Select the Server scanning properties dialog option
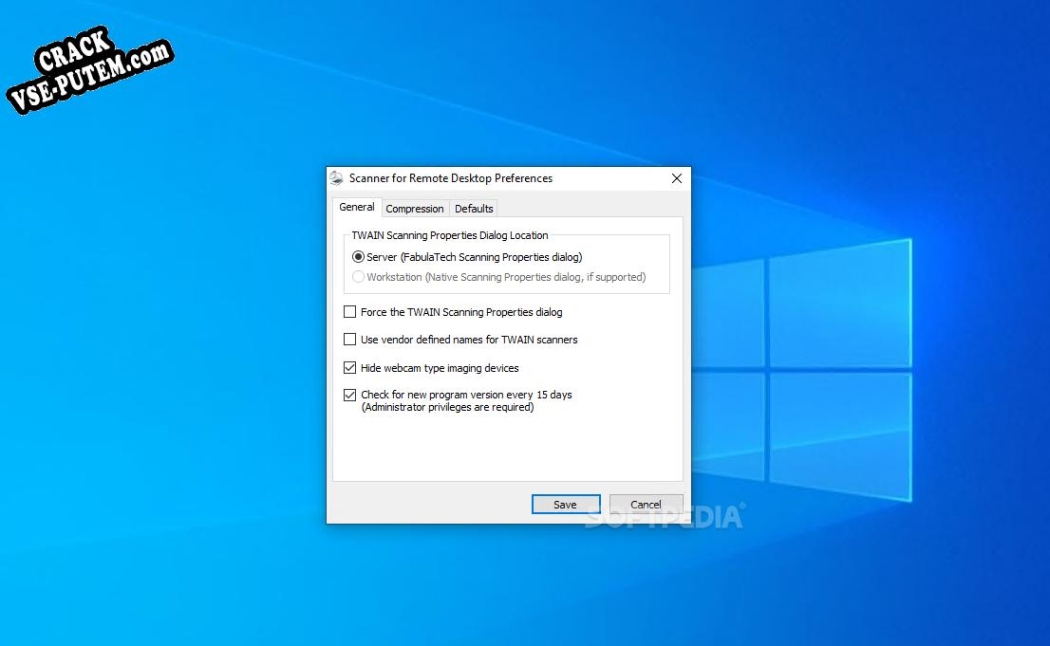This screenshot has height=646, width=1050. [358, 257]
